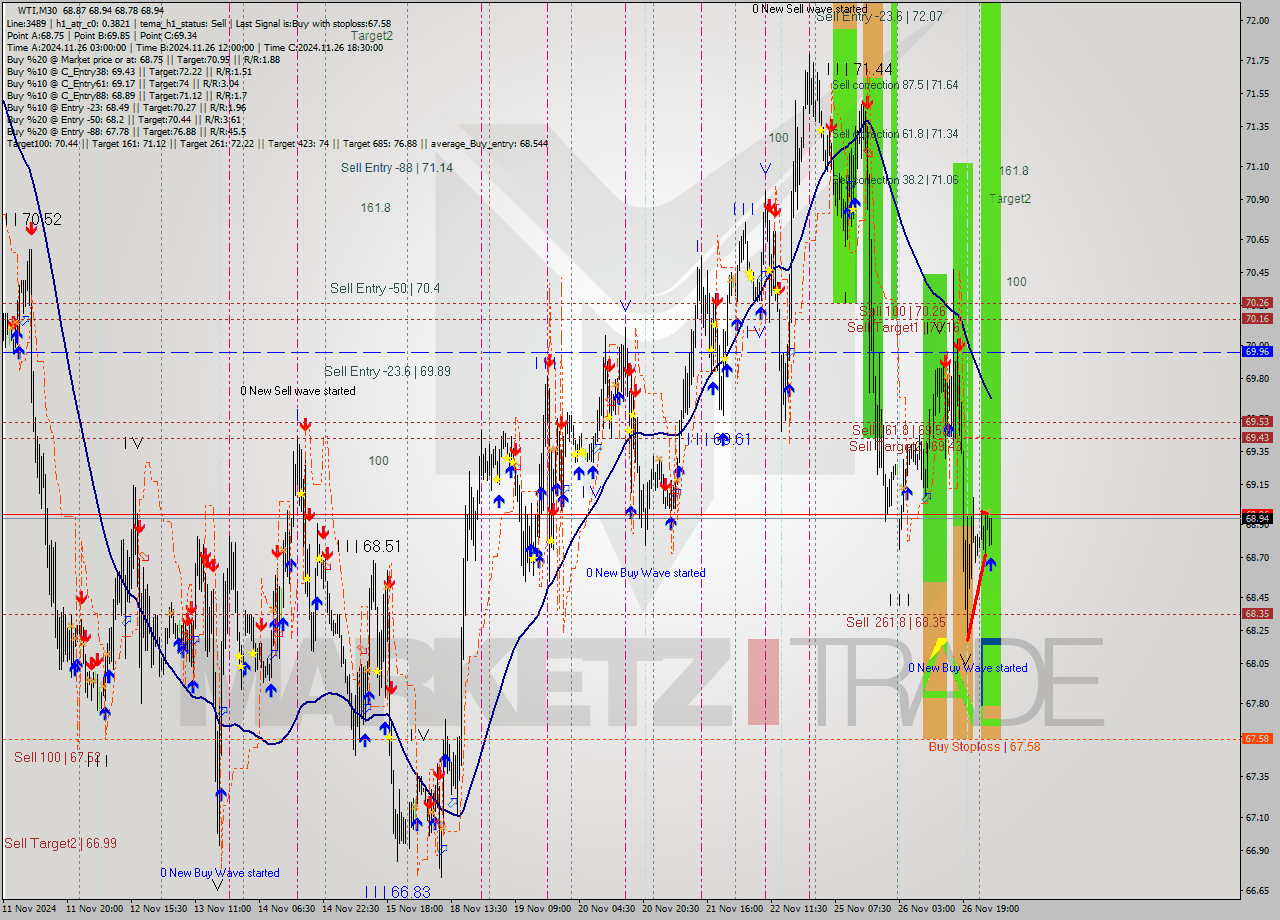
Task: Select the 66.65 price axis value
Action: (x=1257, y=890)
